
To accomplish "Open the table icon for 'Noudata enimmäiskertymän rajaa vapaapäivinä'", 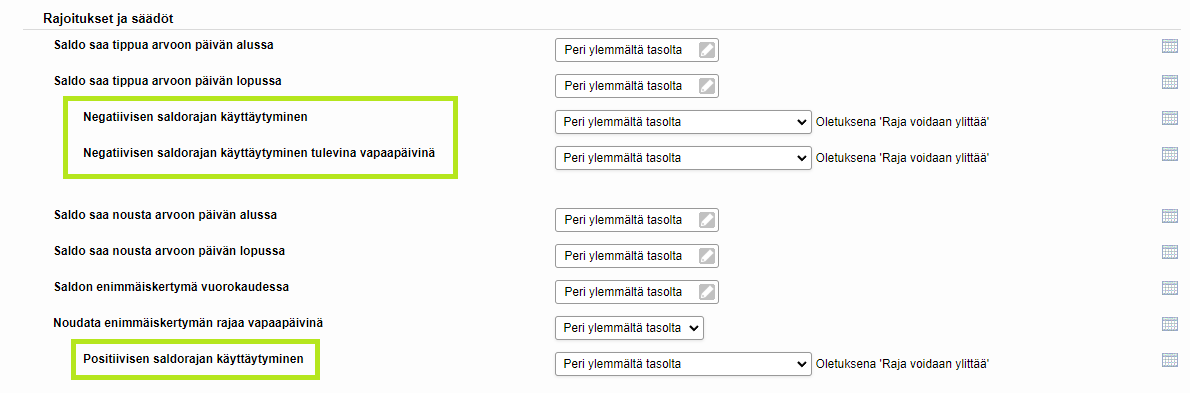I will [x=1170, y=323].
